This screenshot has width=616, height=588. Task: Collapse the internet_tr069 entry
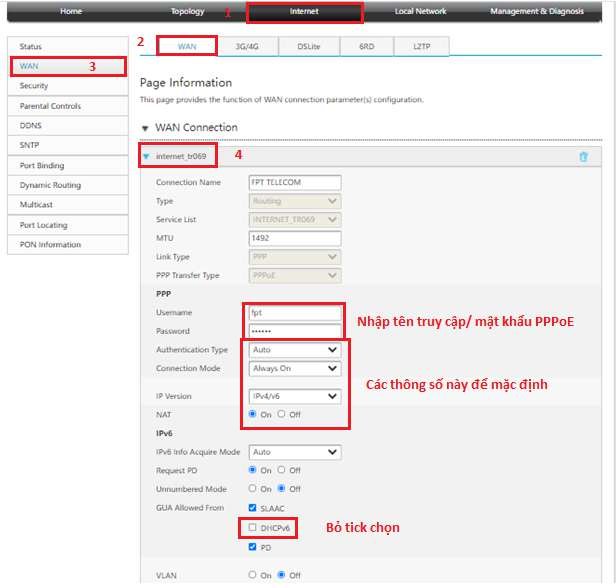pyautogui.click(x=146, y=156)
